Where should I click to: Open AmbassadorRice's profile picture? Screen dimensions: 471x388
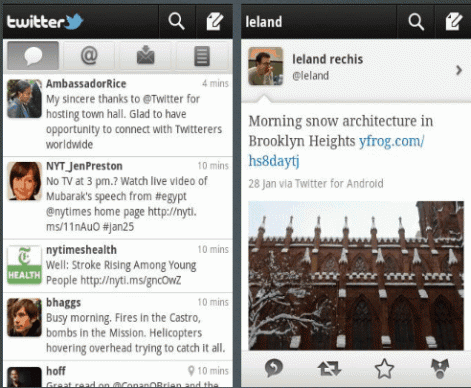coord(24,99)
